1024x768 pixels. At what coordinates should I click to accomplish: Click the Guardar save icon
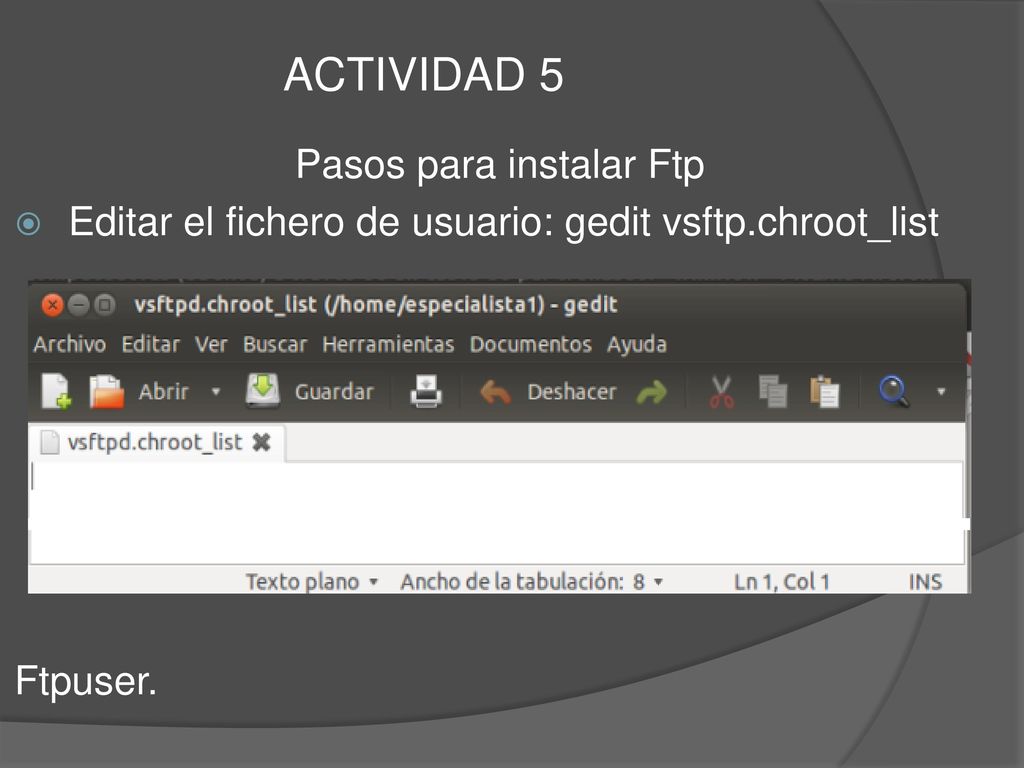(263, 391)
